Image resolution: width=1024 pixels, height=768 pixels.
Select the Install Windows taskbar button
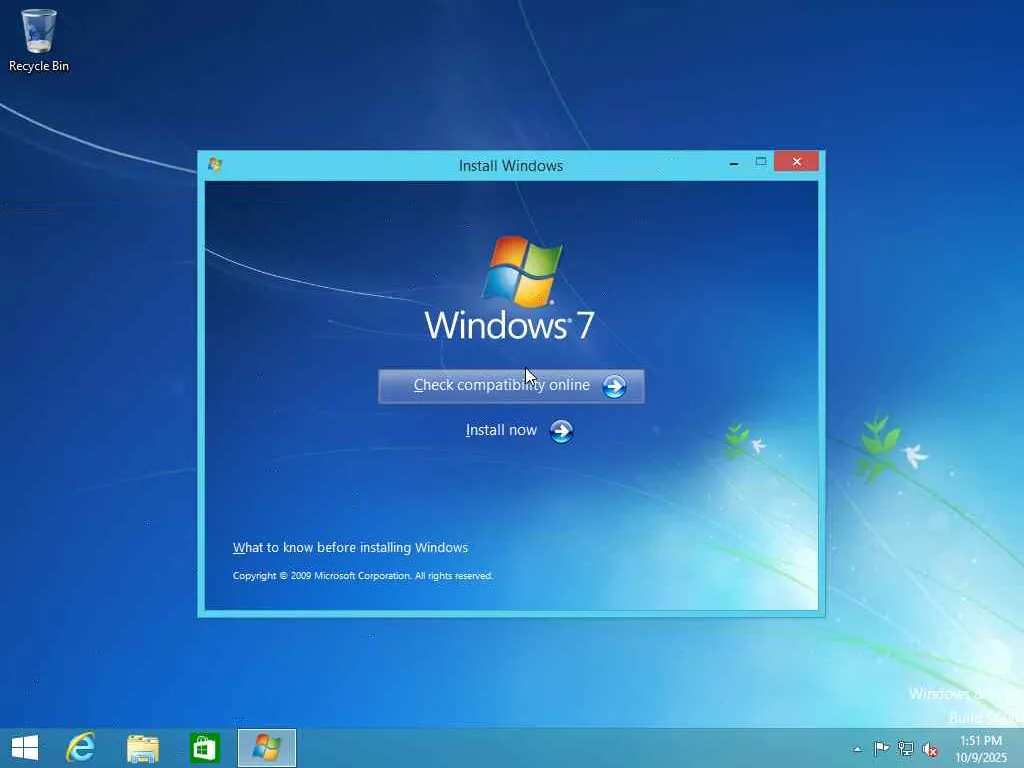(x=266, y=748)
